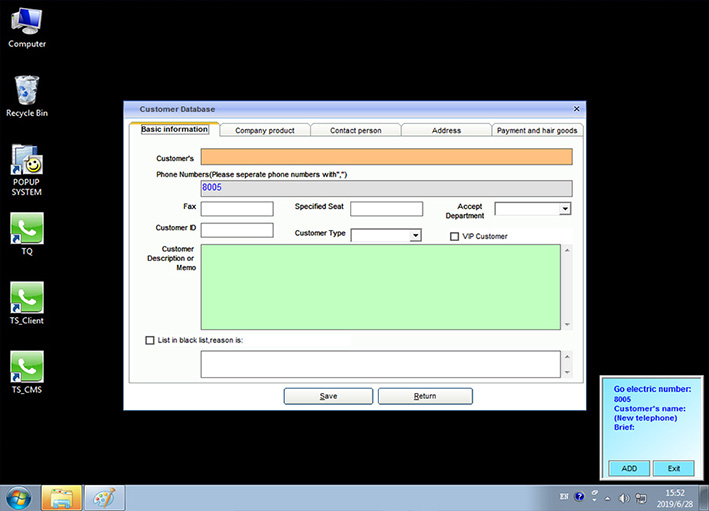
Task: Click the file explorer taskbar icon
Action: click(61, 497)
